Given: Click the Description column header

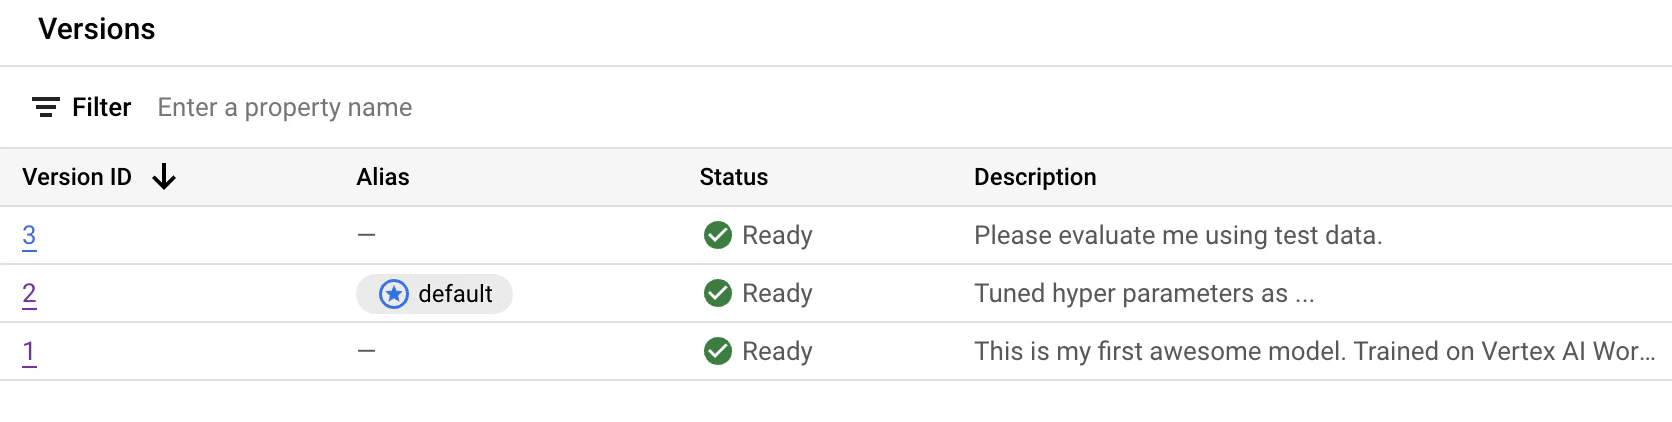Looking at the screenshot, I should coord(1035,177).
